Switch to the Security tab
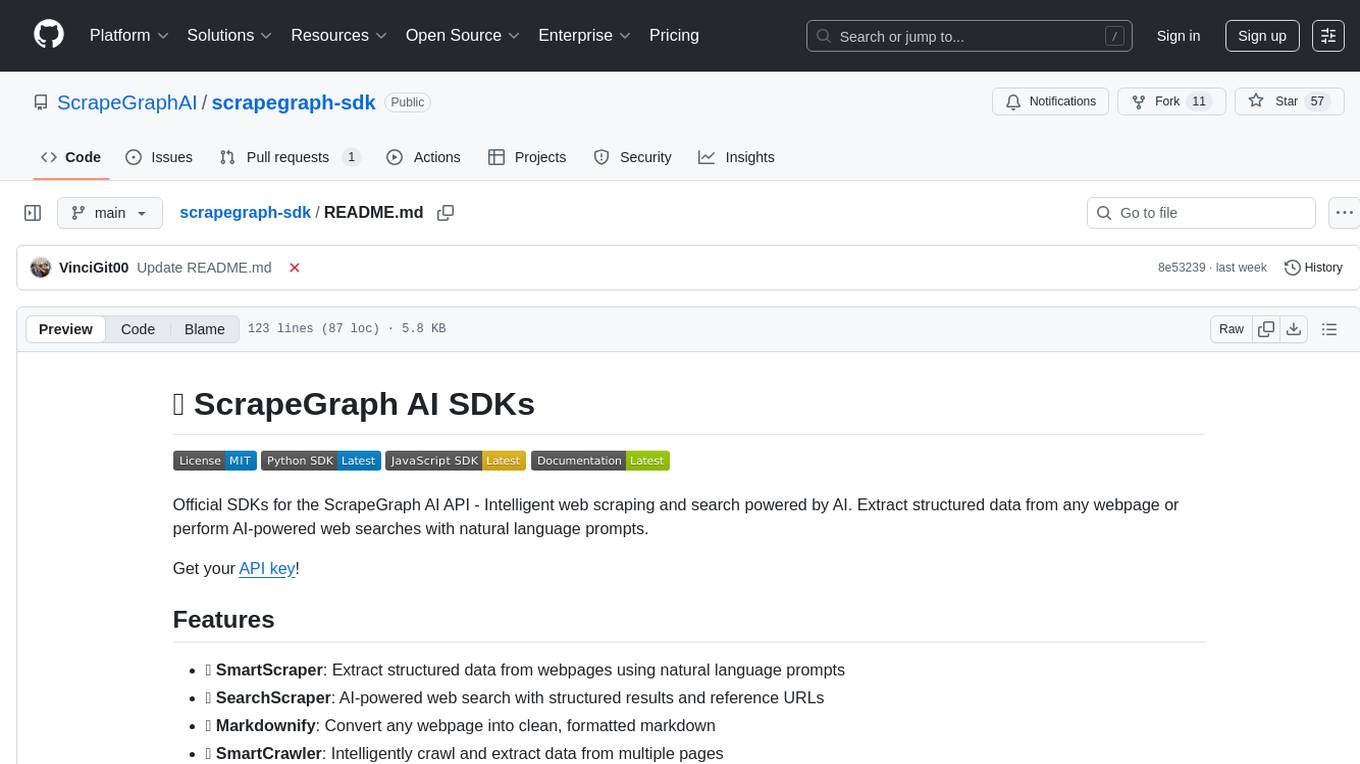The width and height of the screenshot is (1360, 764). tap(632, 157)
